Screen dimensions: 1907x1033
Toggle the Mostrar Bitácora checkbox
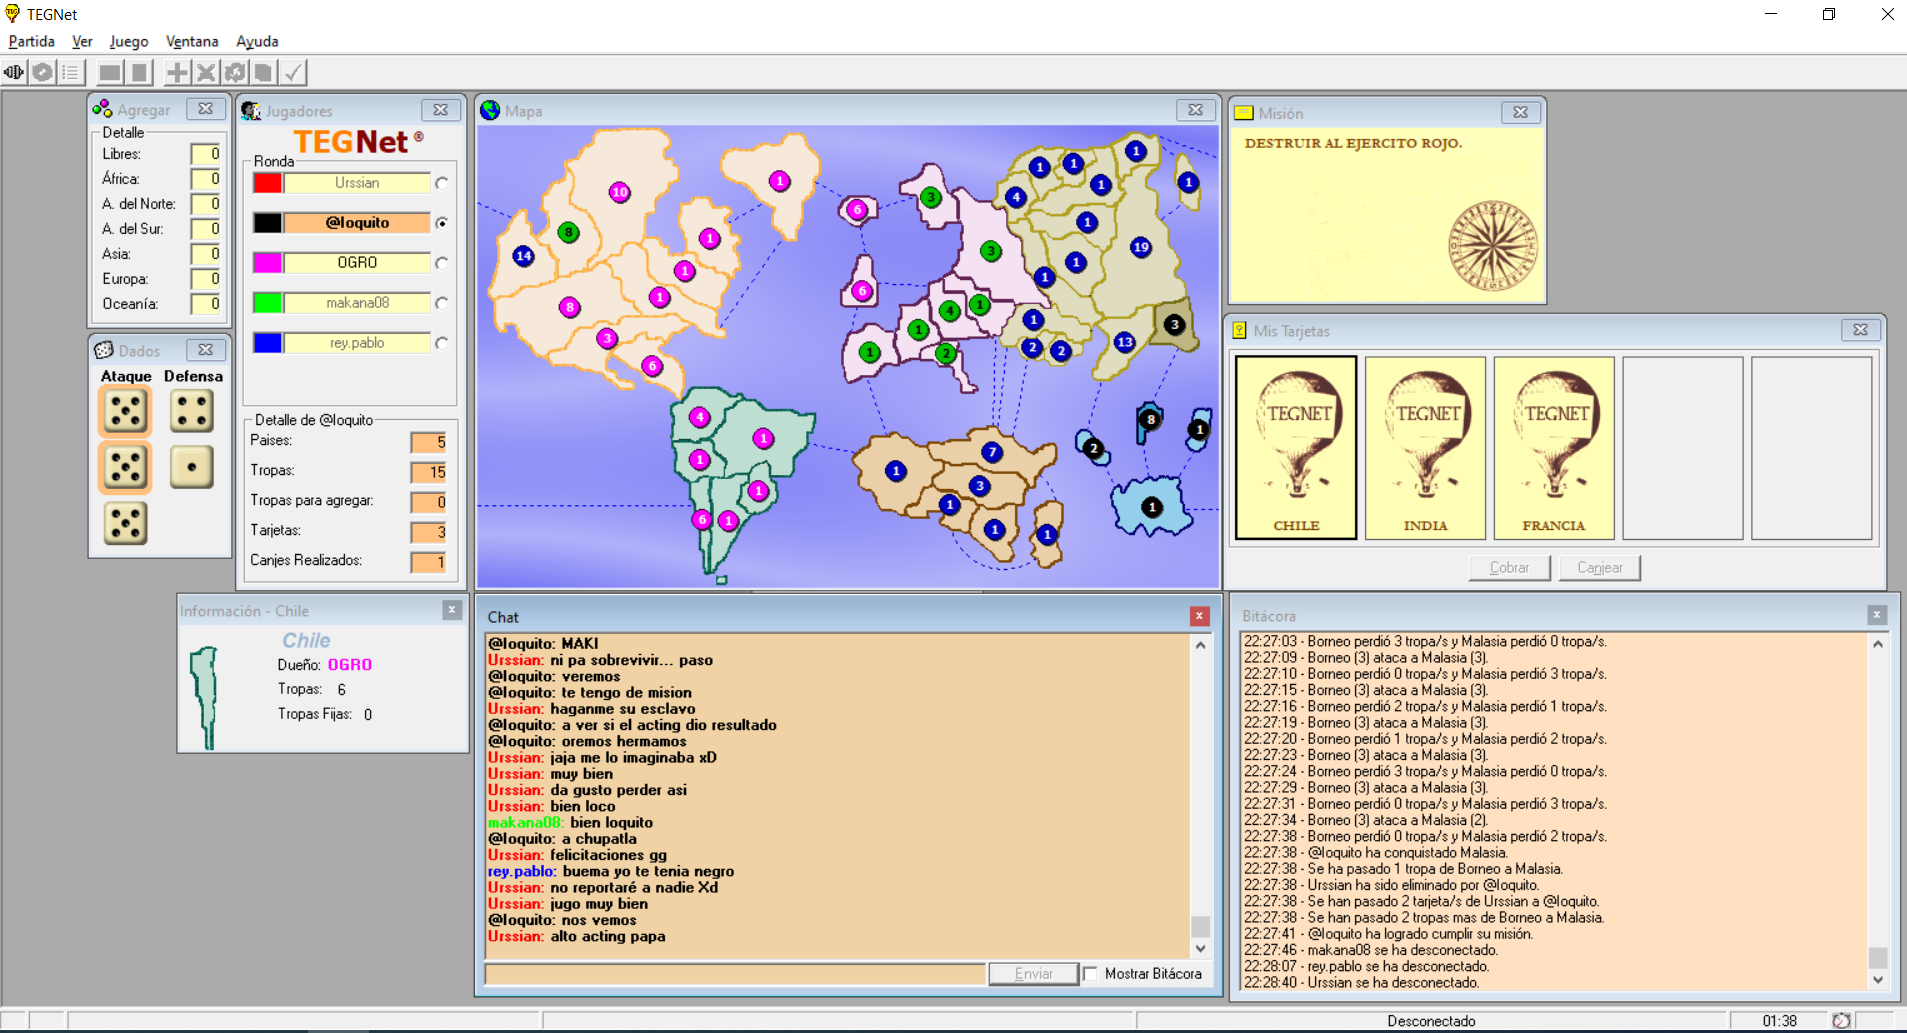click(x=1091, y=973)
